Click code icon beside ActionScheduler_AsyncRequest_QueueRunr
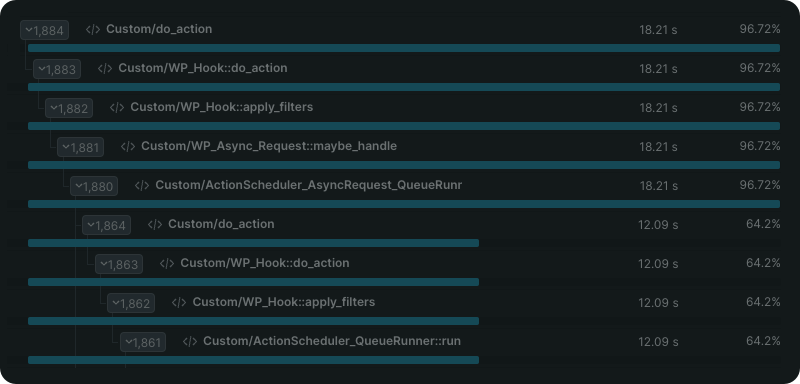 [x=142, y=186]
